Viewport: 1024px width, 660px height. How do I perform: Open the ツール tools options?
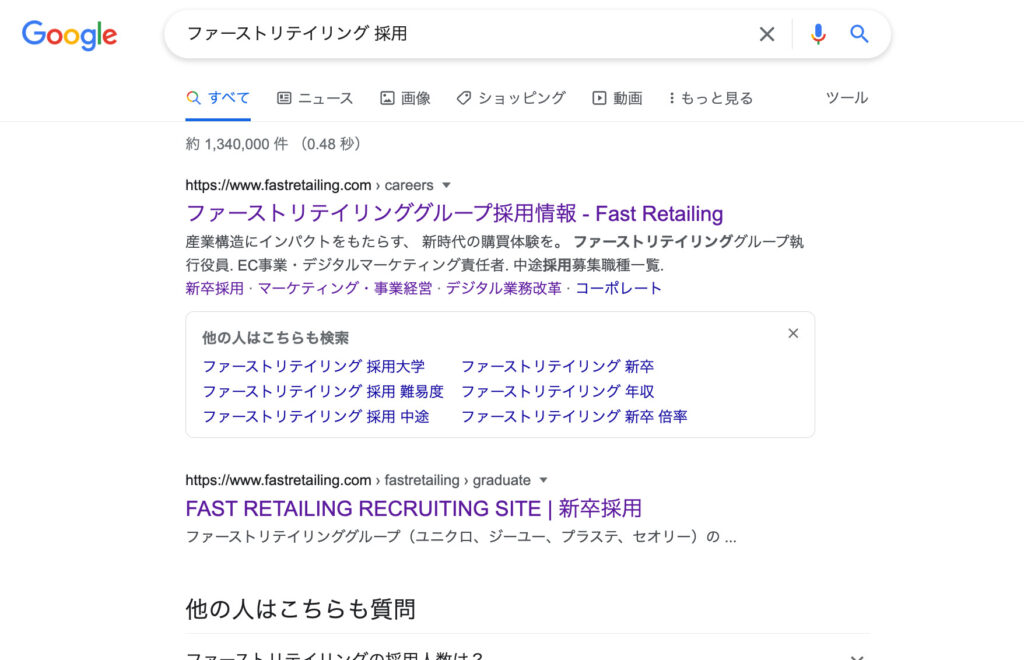click(x=846, y=98)
